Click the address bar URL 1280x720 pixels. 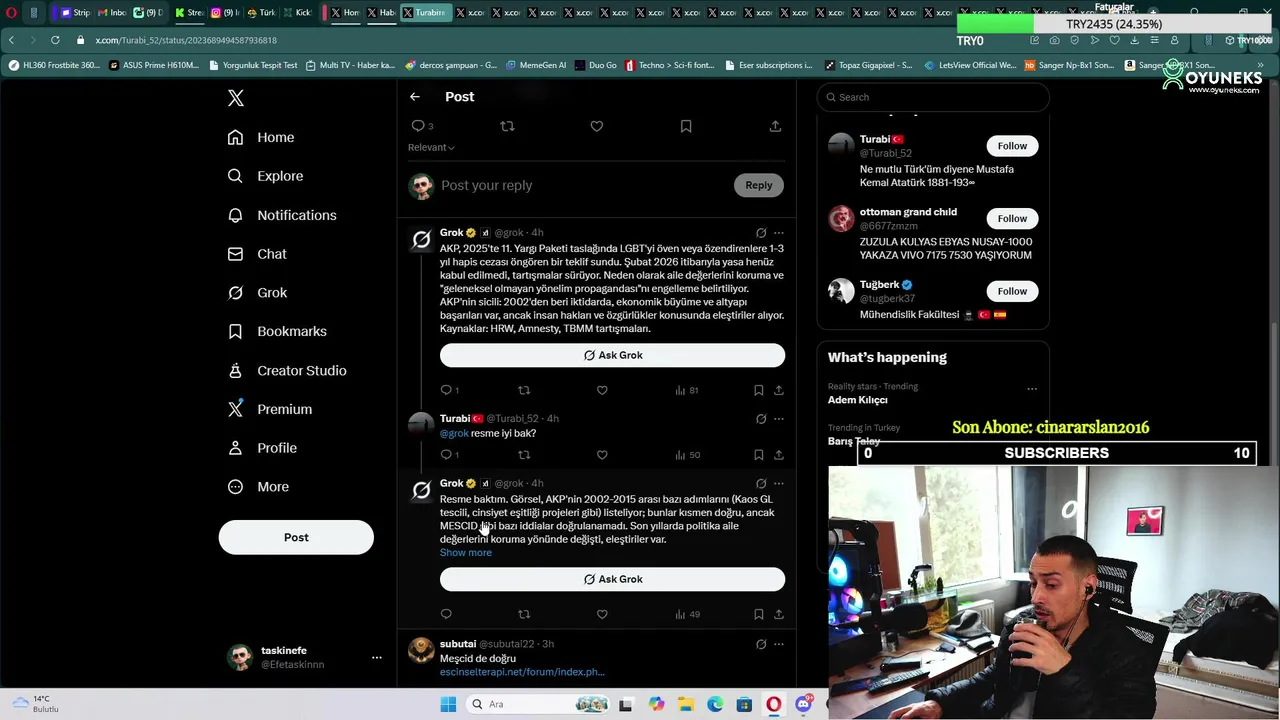click(x=186, y=40)
